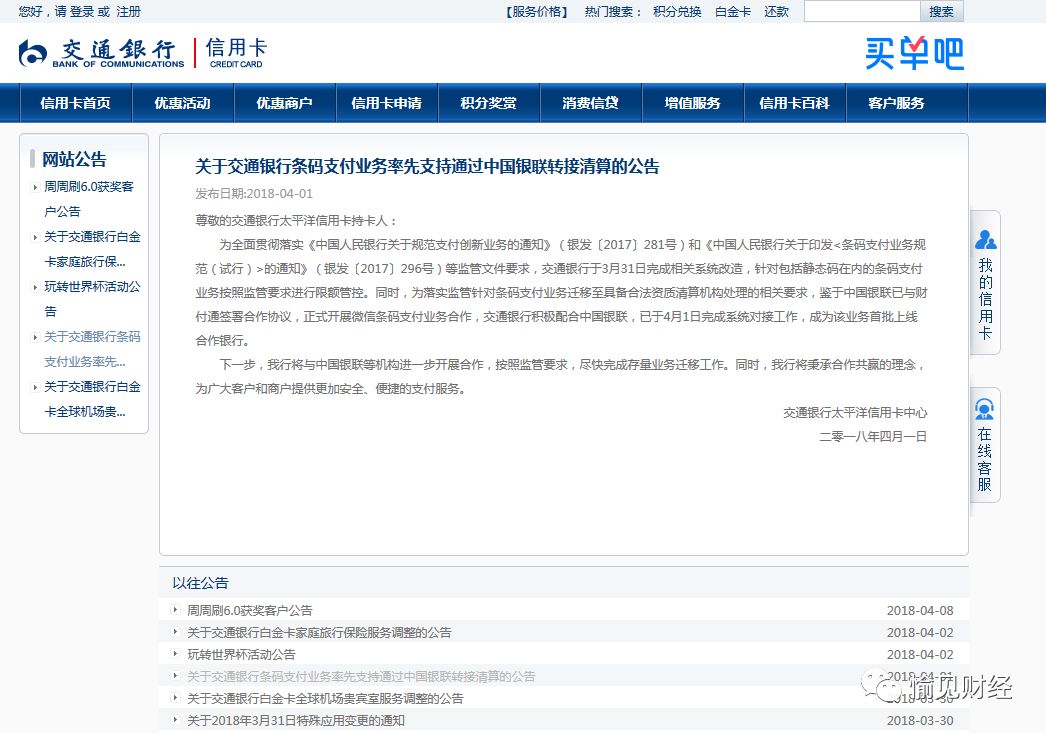This screenshot has width=1046, height=733.
Task: Open sidebar notice 关于交通银行白金卡全球机场贵...
Action: [92, 399]
